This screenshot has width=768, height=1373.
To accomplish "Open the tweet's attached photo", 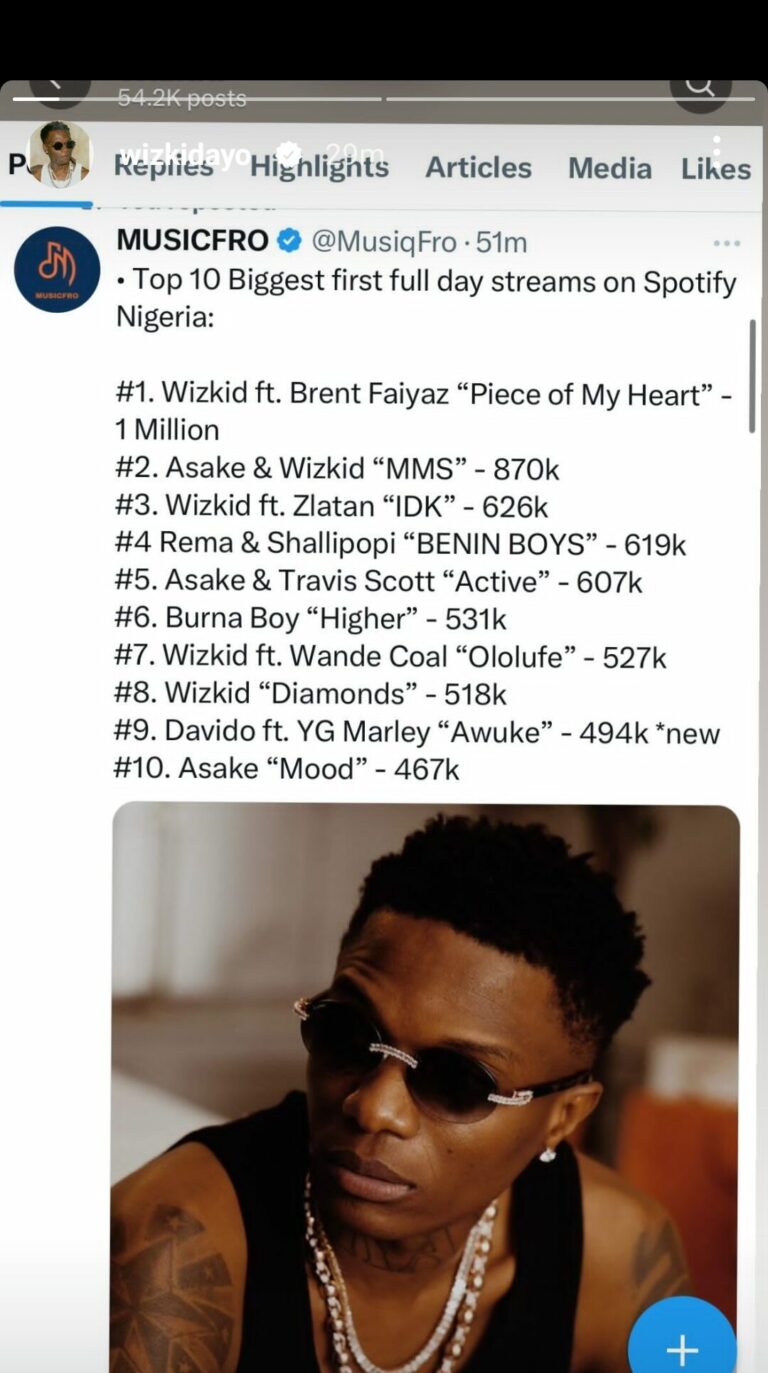I will click(x=425, y=1087).
